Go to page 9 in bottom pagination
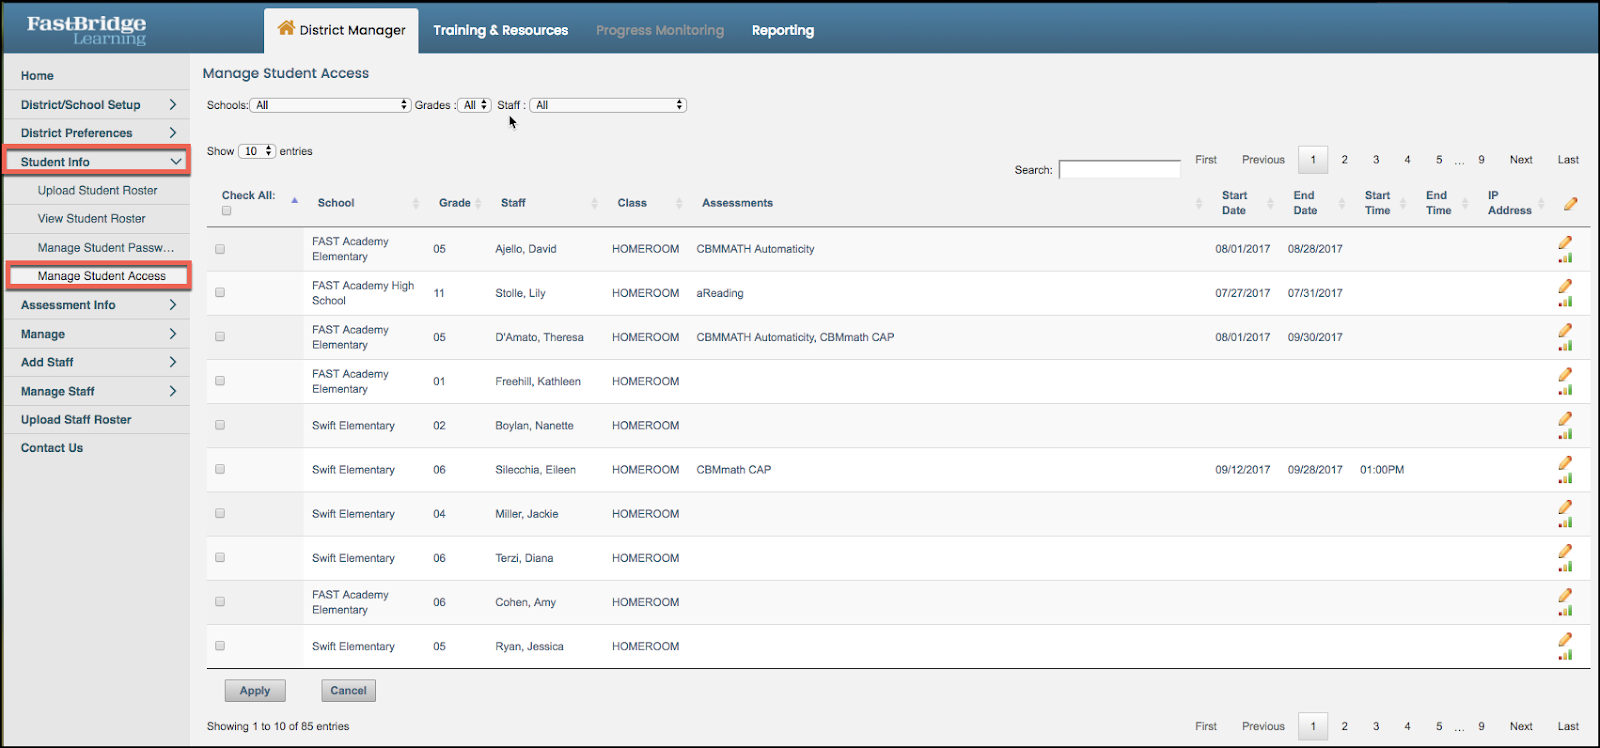 point(1481,727)
